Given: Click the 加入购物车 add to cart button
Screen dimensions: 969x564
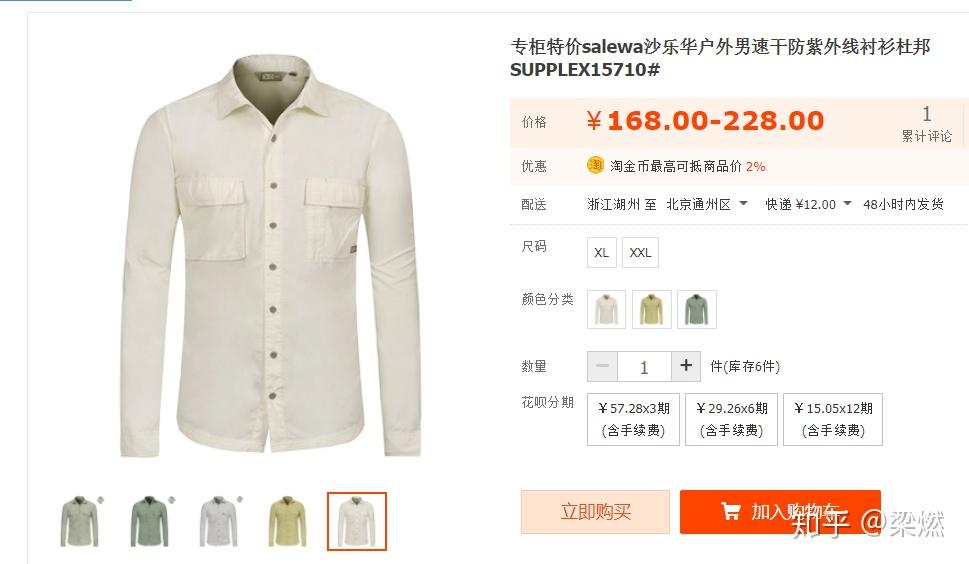Looking at the screenshot, I should click(x=780, y=512).
